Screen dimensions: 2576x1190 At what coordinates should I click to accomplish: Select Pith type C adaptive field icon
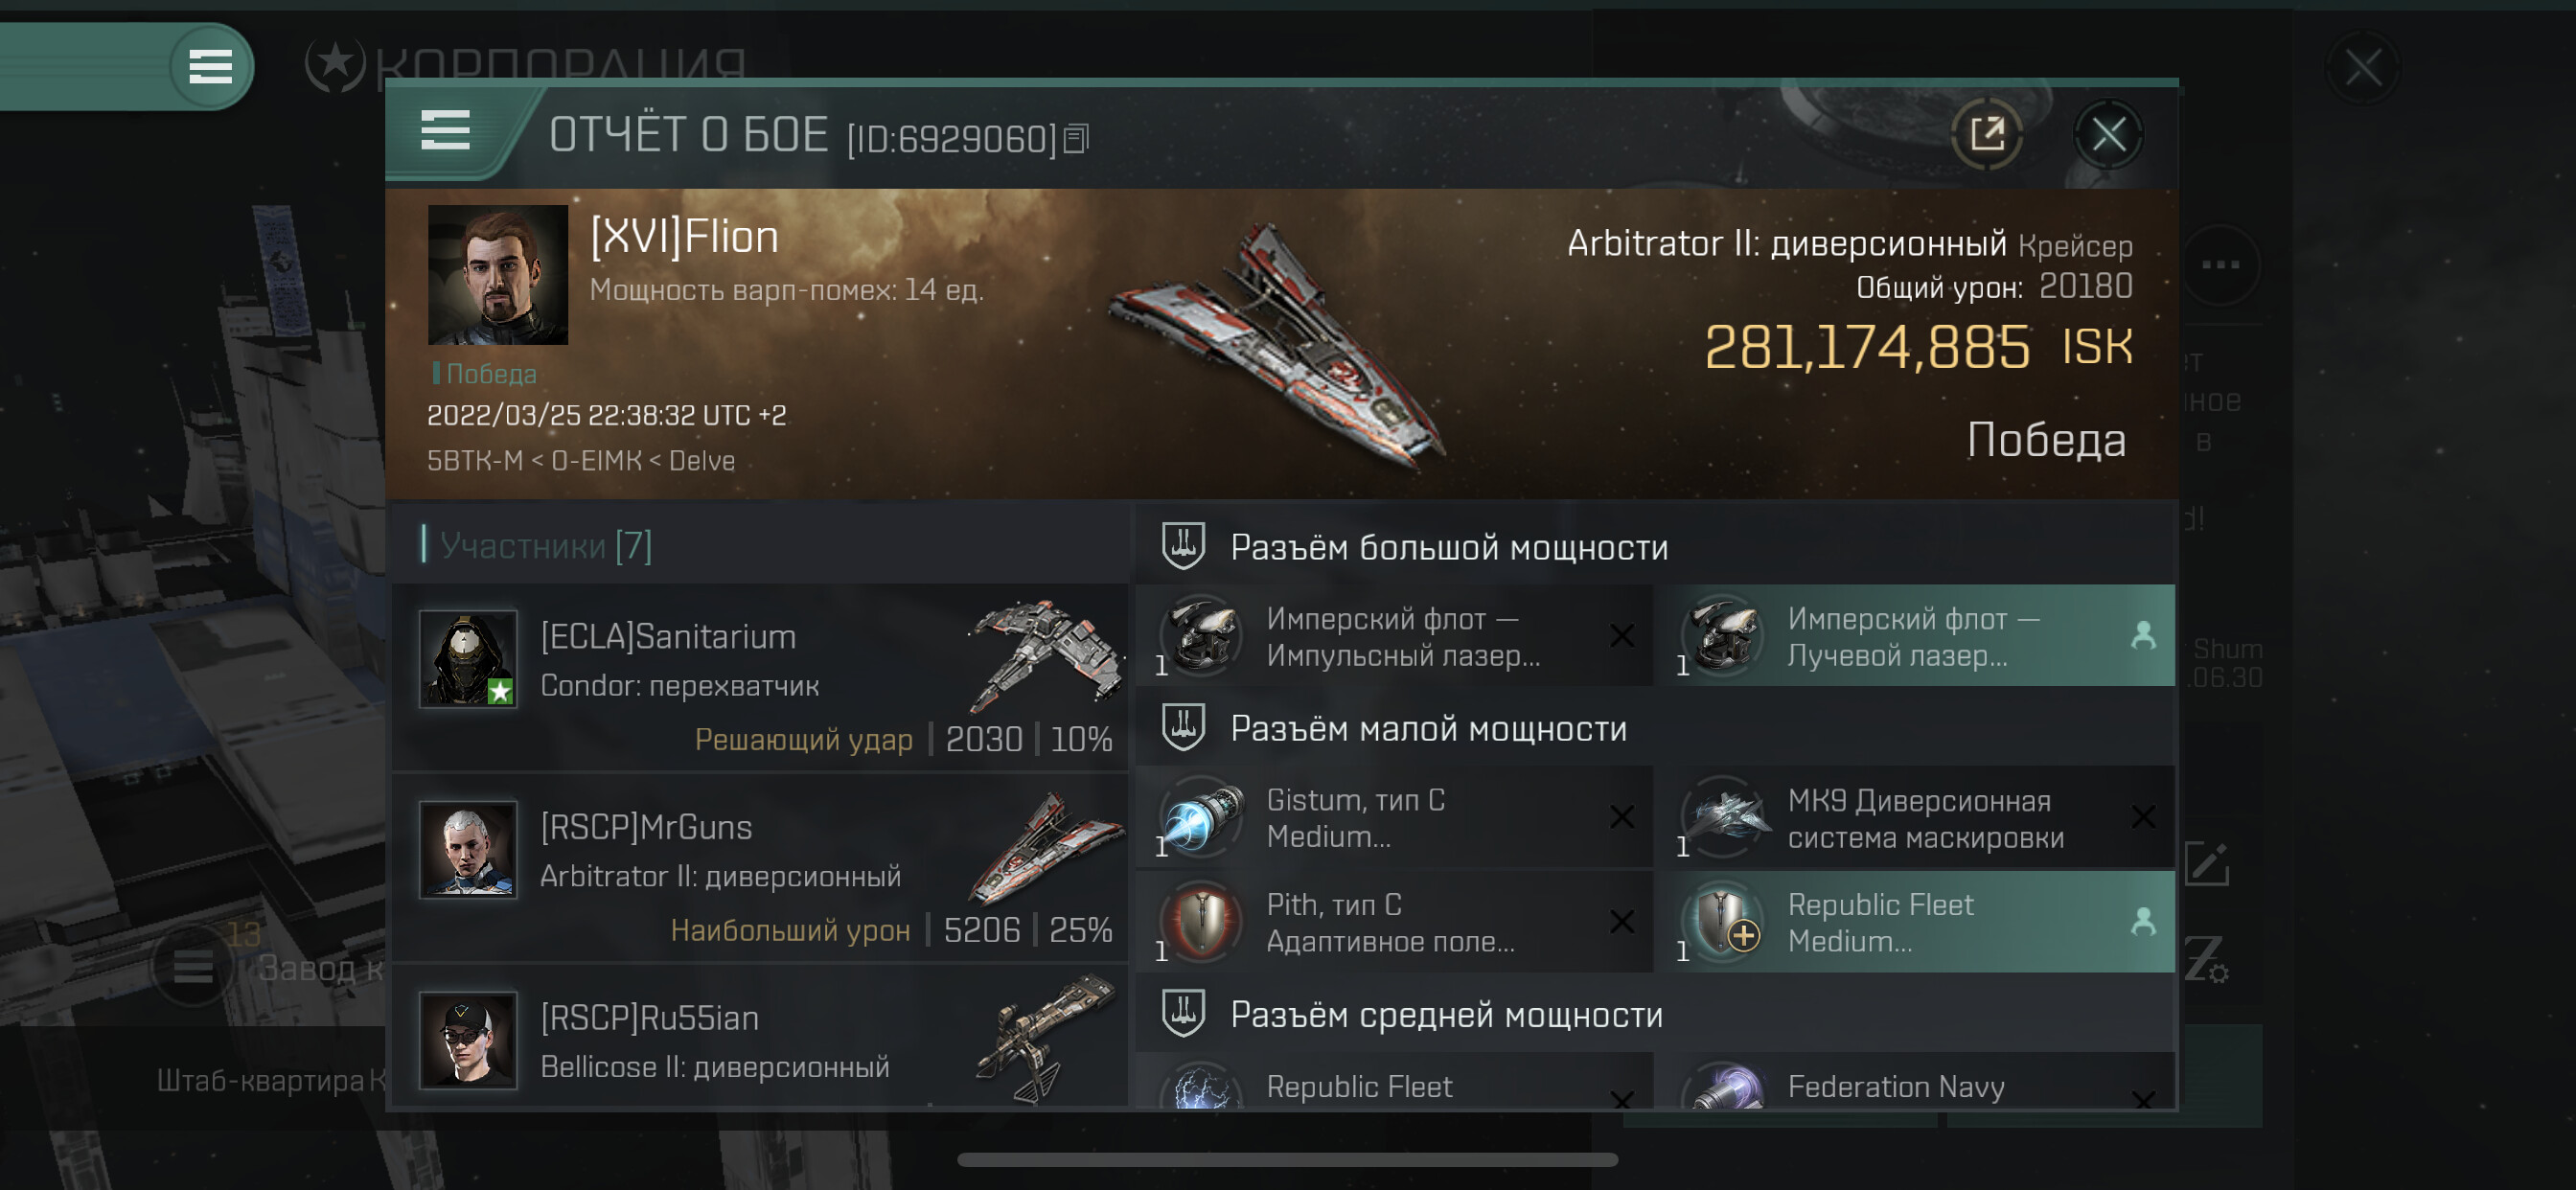(1202, 921)
